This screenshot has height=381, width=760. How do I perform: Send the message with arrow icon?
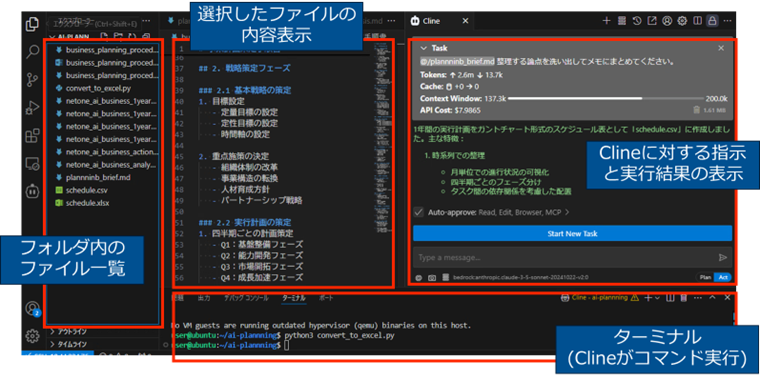[x=723, y=257]
